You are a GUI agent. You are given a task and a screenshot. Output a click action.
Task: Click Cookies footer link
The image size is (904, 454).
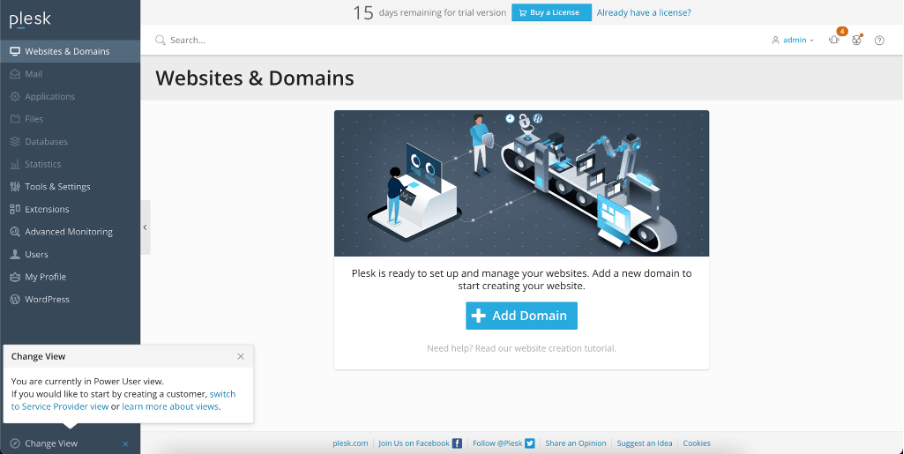[696, 443]
